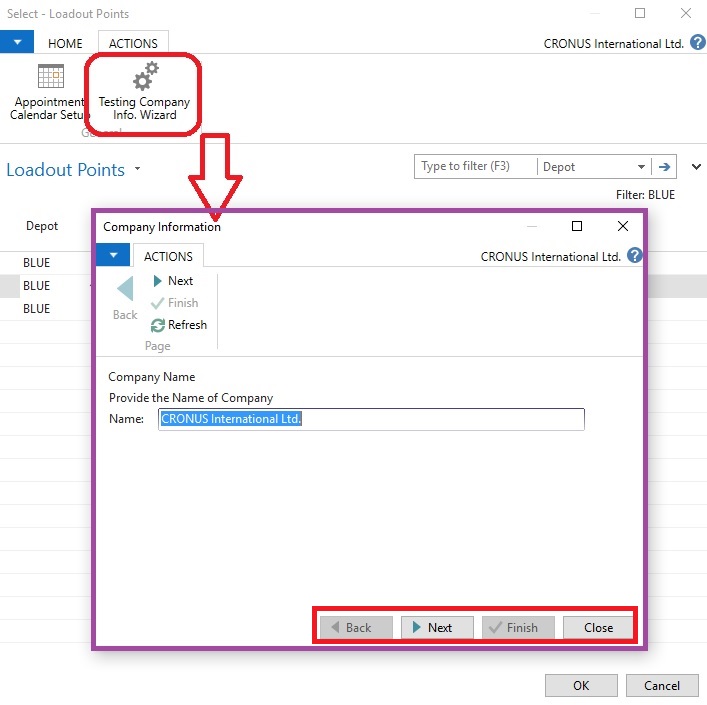Open the Testing Company Info. Wizard action
The width and height of the screenshot is (707, 705).
click(x=144, y=93)
